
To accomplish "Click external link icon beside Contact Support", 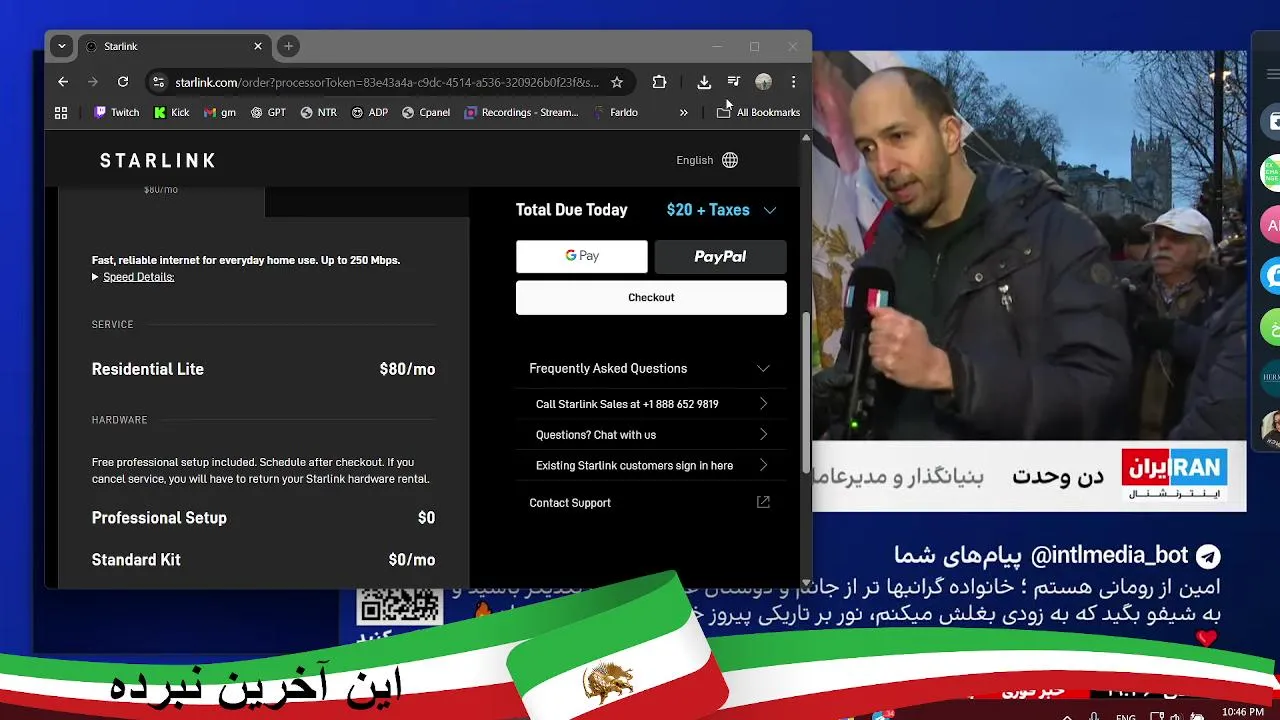I will 763,502.
